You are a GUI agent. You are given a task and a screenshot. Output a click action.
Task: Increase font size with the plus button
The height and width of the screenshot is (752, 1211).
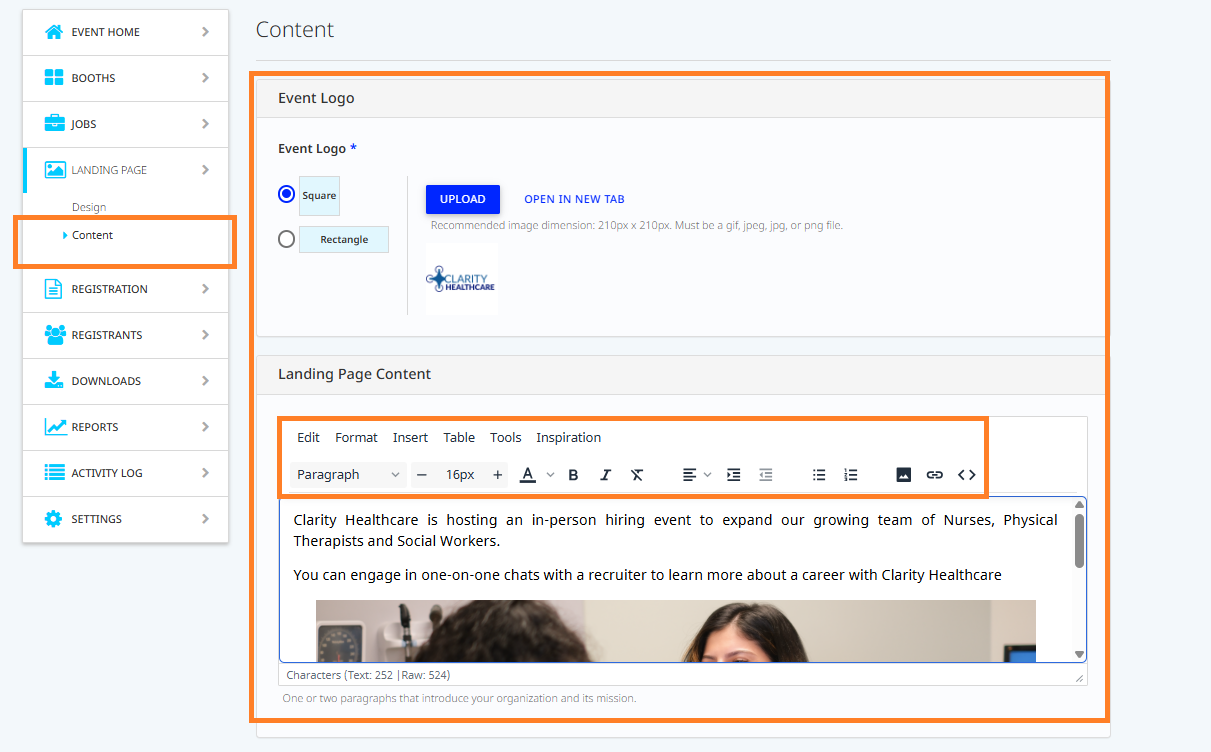click(497, 475)
